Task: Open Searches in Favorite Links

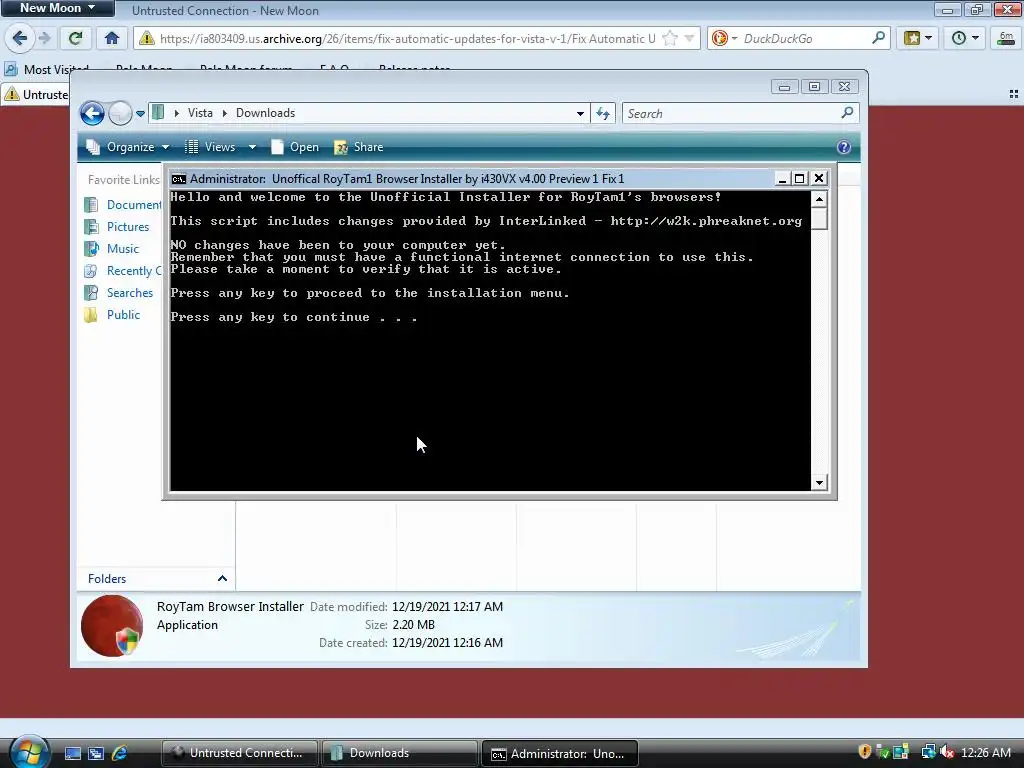Action: [119, 293]
